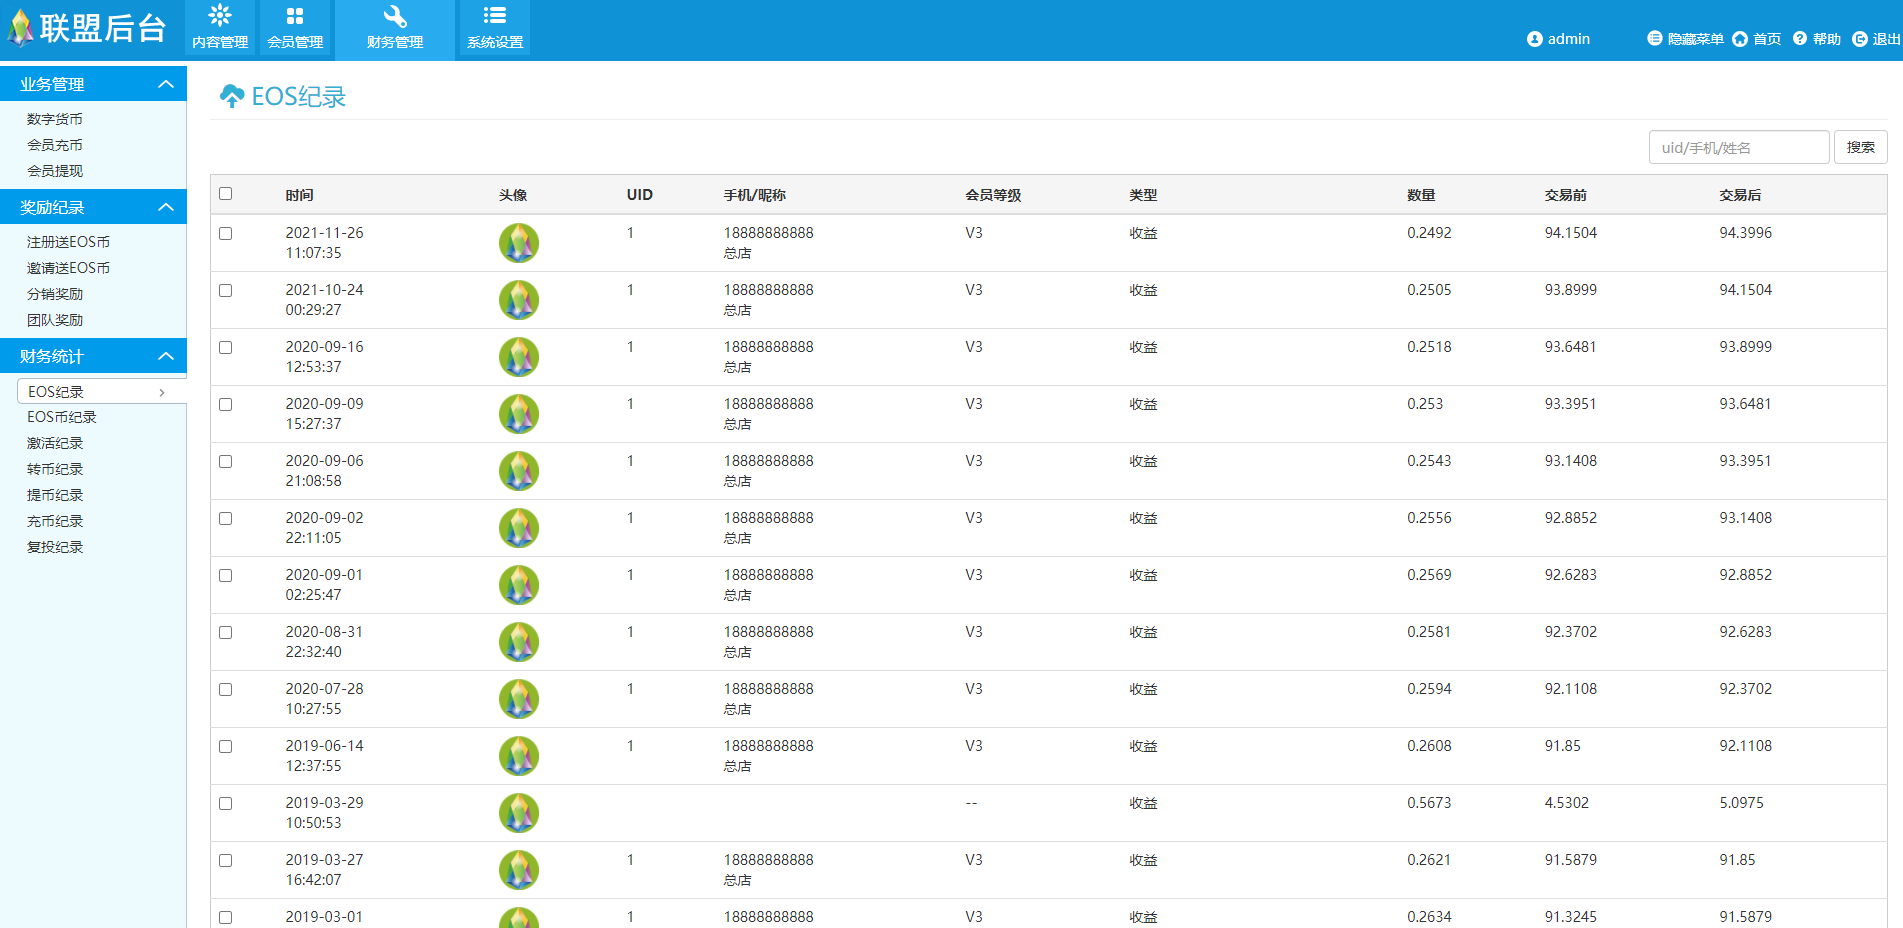Click the 时间 column header

click(x=299, y=195)
